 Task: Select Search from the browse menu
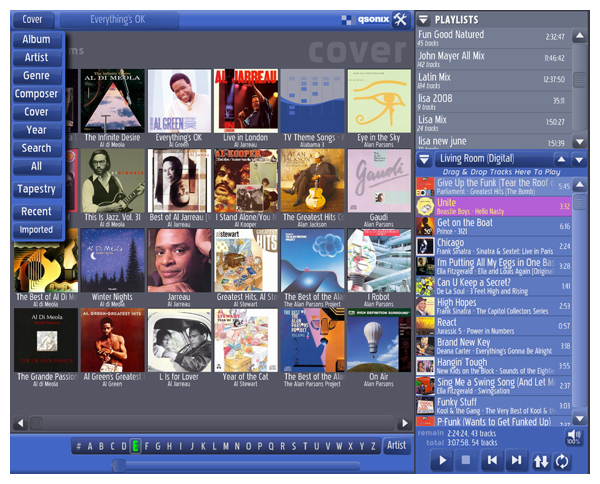(37, 148)
